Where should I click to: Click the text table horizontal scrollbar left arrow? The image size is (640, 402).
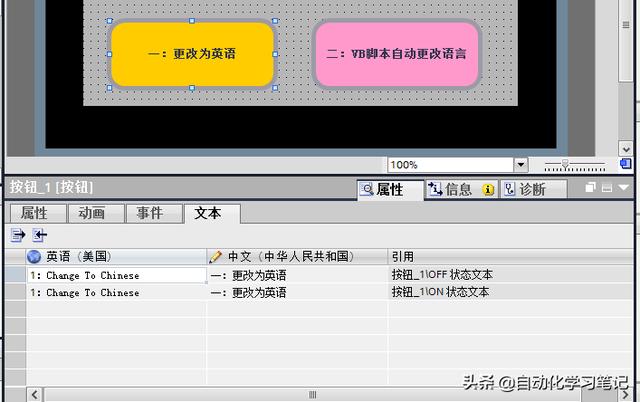(x=35, y=395)
